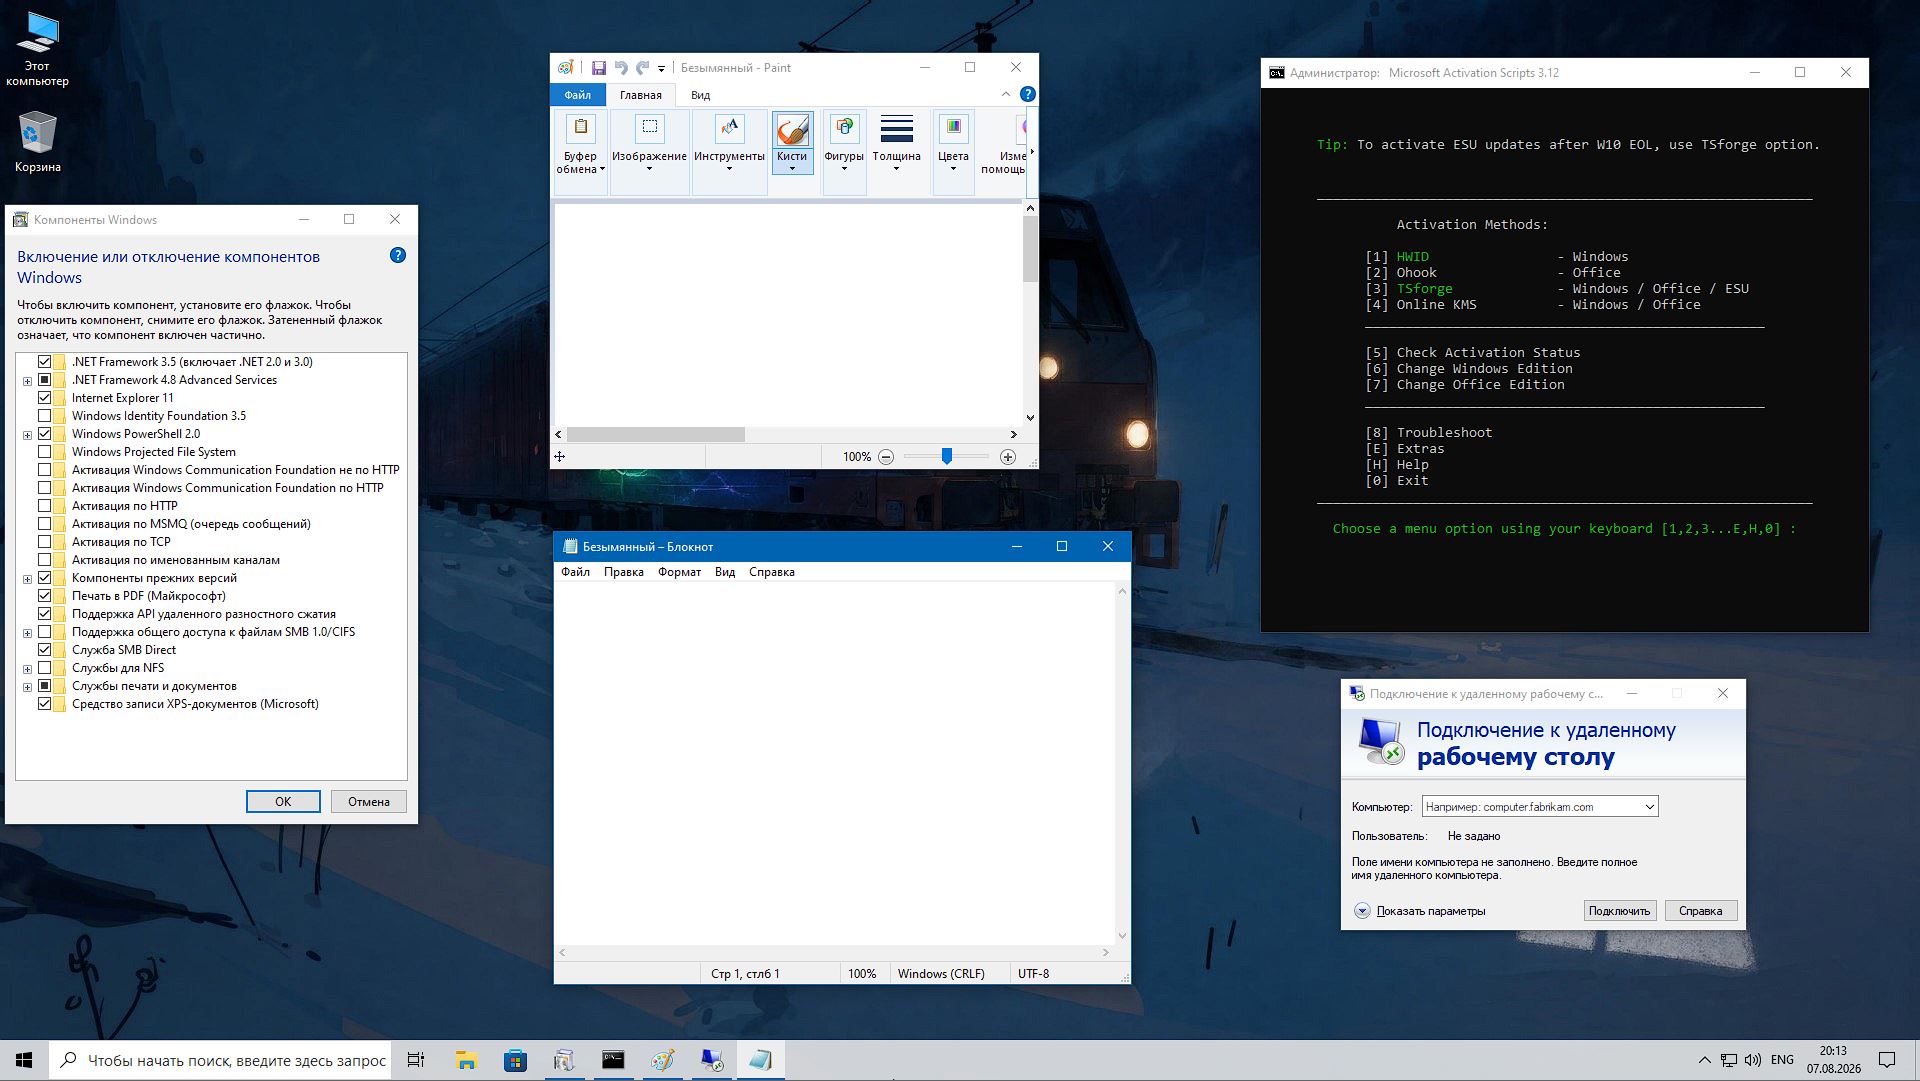The width and height of the screenshot is (1920, 1081).
Task: Click the help icon in Windows Components dialog
Action: [398, 255]
